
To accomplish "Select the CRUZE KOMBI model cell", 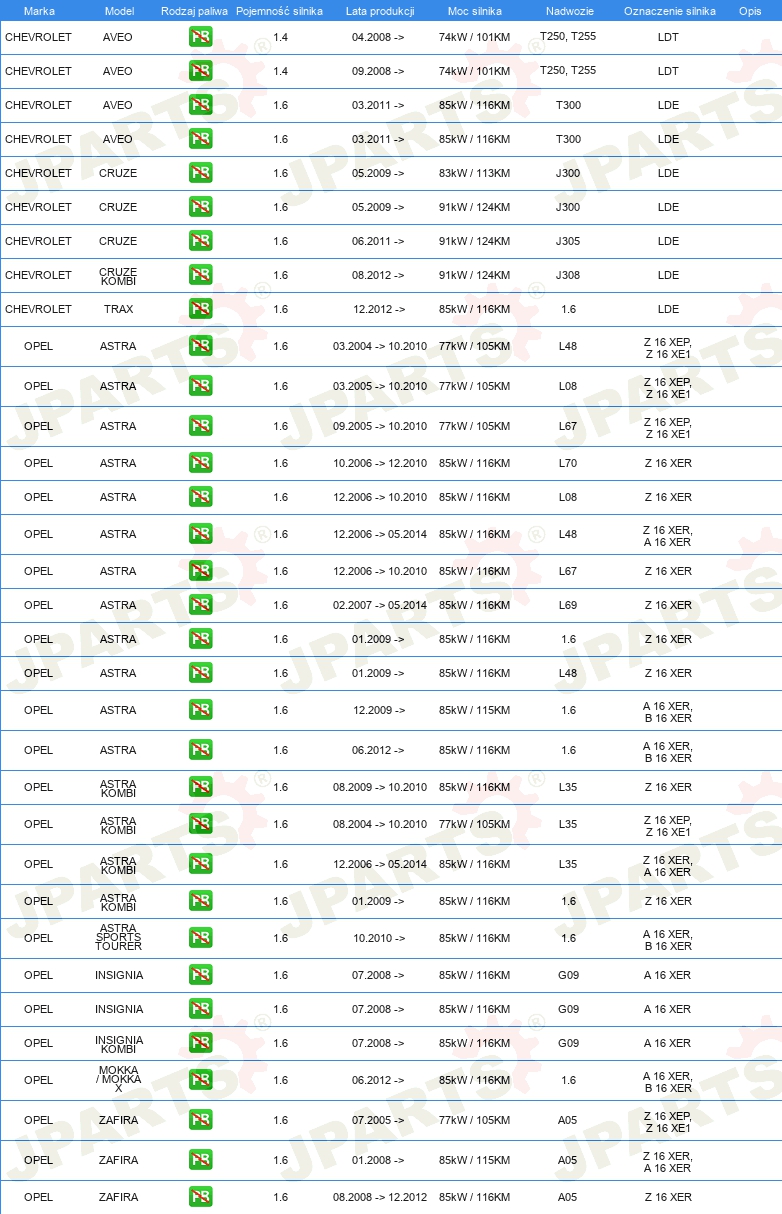I will (x=118, y=276).
